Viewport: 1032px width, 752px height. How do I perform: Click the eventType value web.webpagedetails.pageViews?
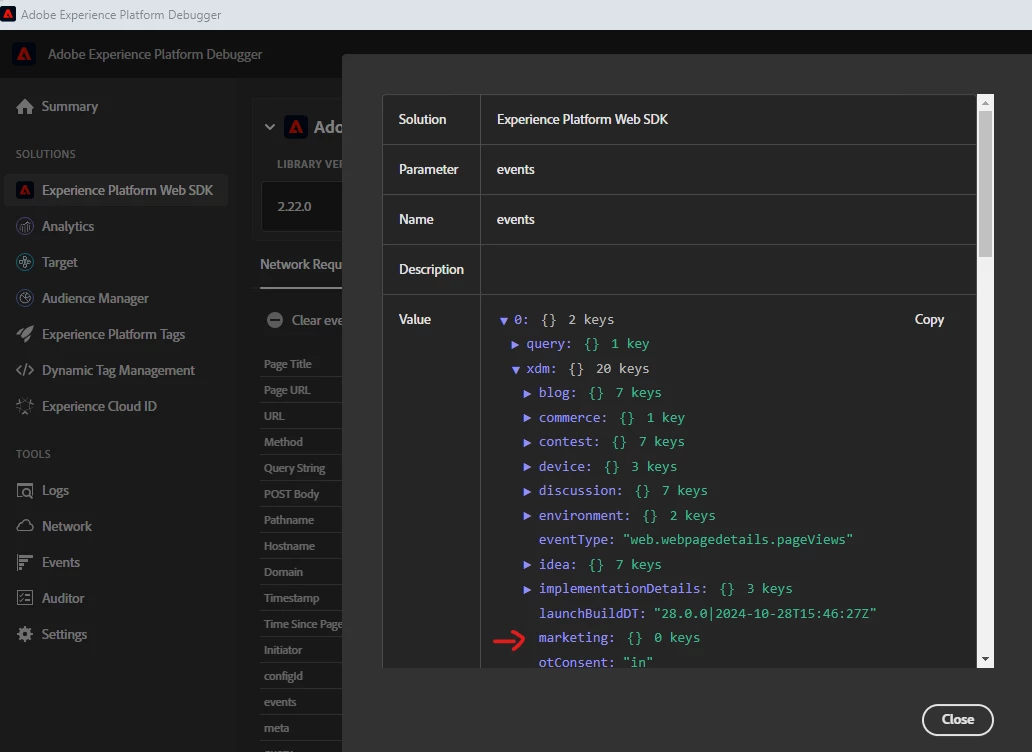pyautogui.click(x=737, y=539)
